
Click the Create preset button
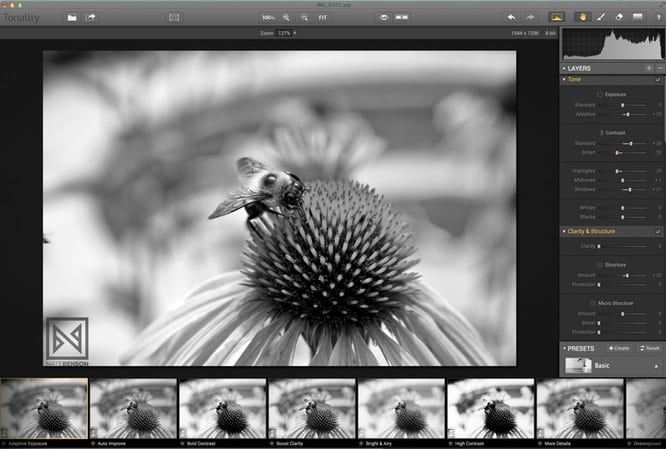click(618, 348)
